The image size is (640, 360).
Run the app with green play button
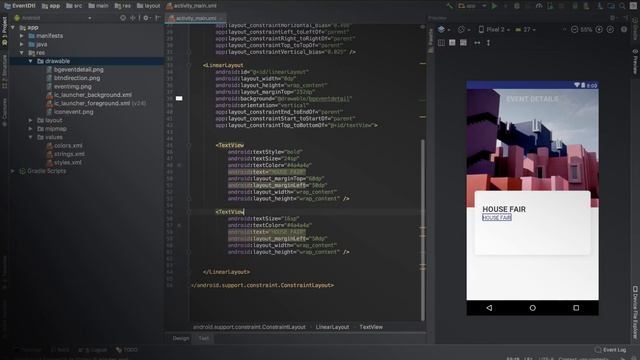(494, 6)
